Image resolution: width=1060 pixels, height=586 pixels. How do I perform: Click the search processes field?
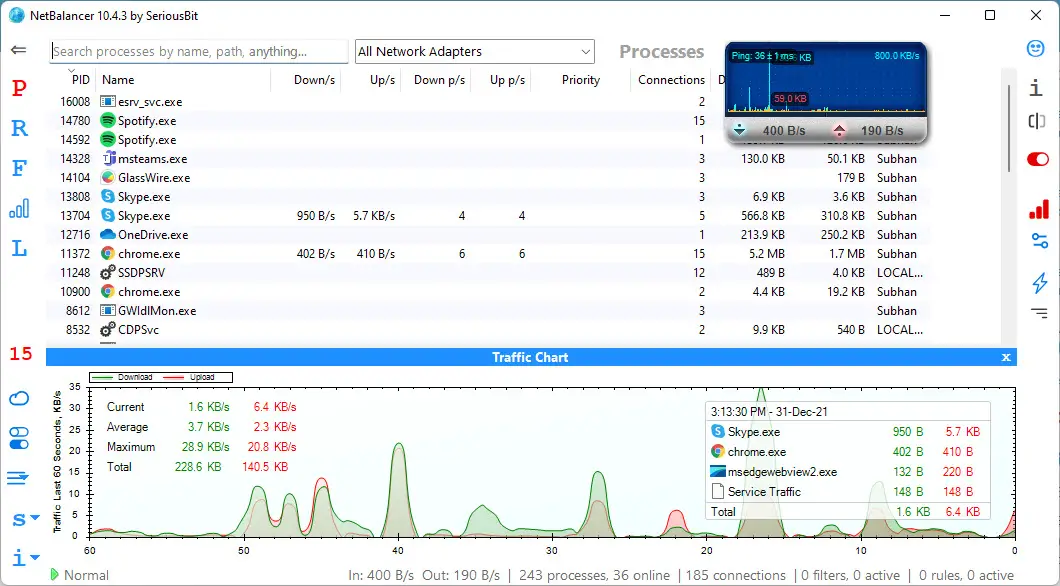[x=199, y=51]
